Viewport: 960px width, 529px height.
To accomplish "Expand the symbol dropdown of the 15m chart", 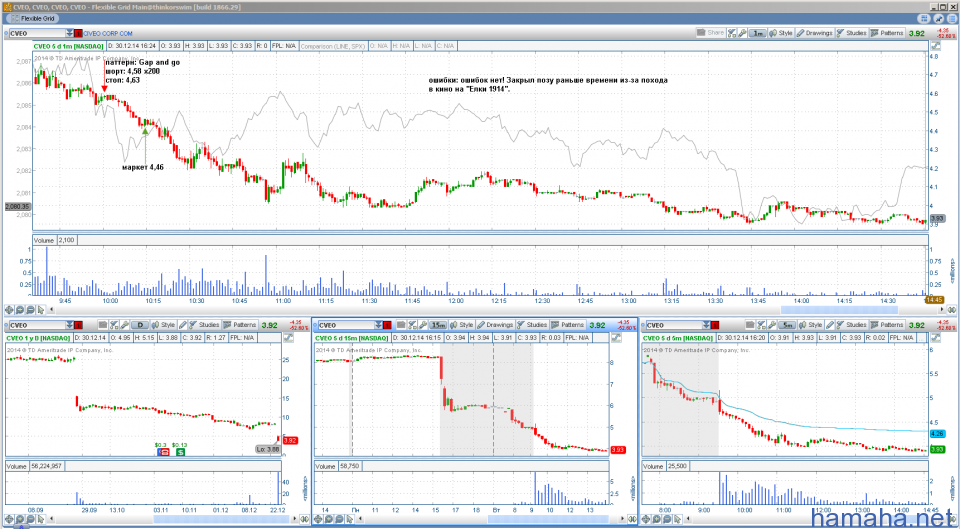I will [x=378, y=325].
